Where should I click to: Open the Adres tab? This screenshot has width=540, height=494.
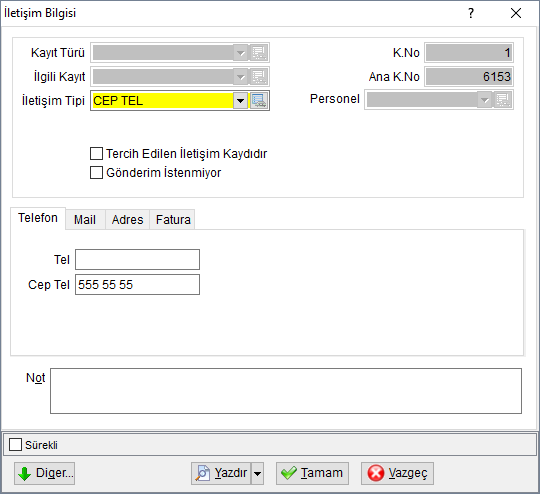pyautogui.click(x=127, y=219)
